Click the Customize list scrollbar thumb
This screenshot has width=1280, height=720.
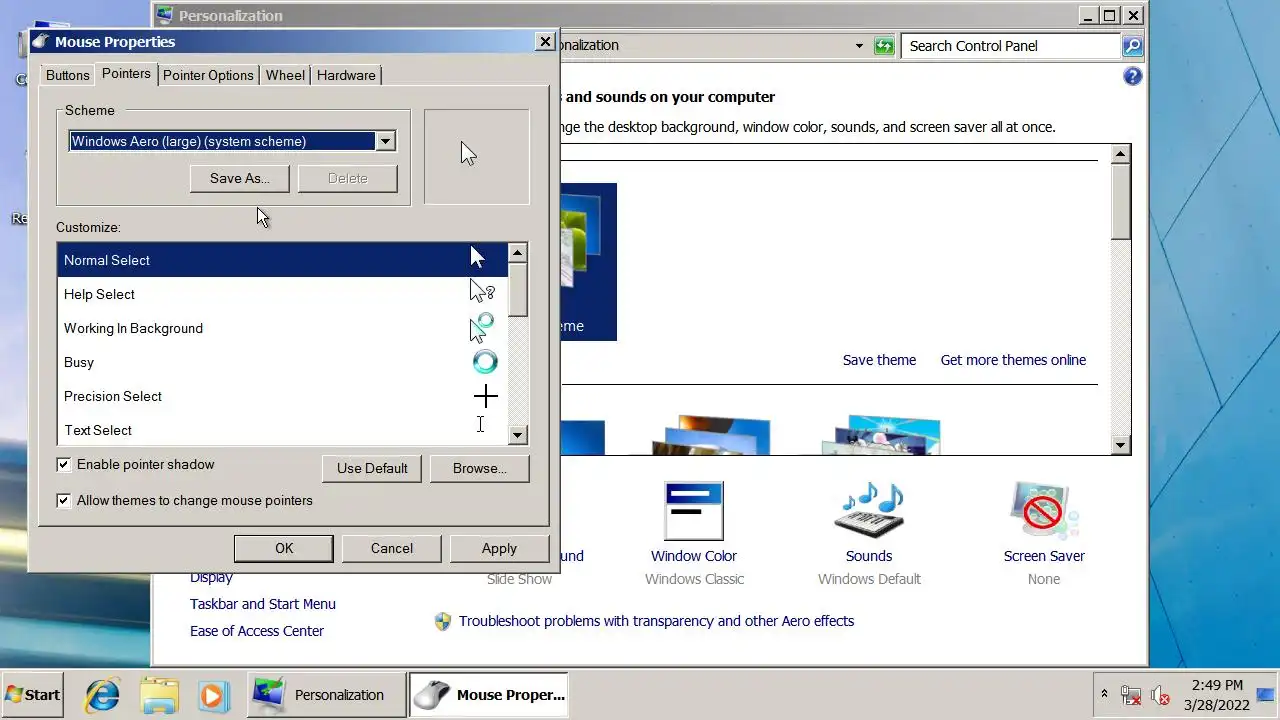[x=517, y=290]
